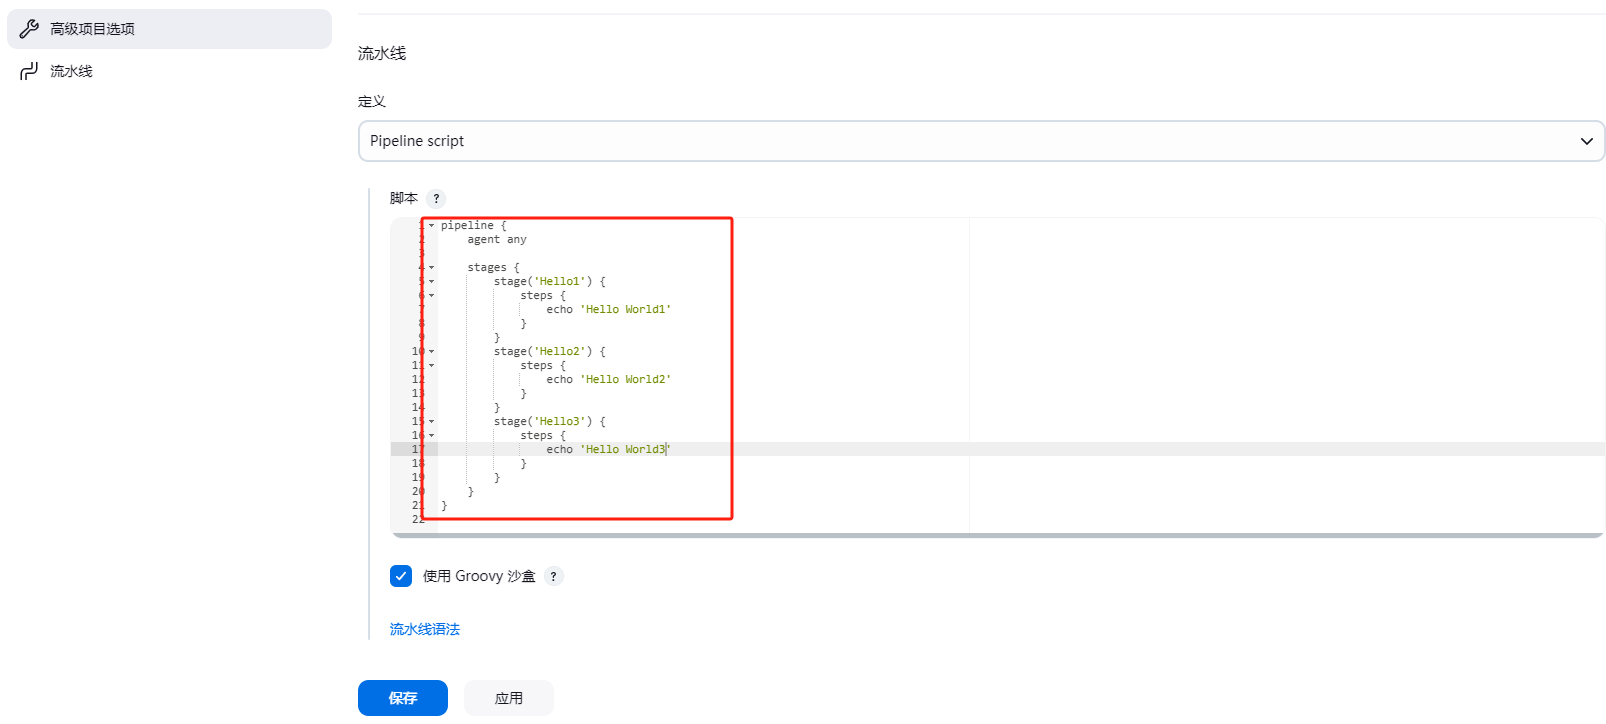Collapse the stage('Hello2') fold arrow
This screenshot has width=1606, height=724.
[x=432, y=352]
